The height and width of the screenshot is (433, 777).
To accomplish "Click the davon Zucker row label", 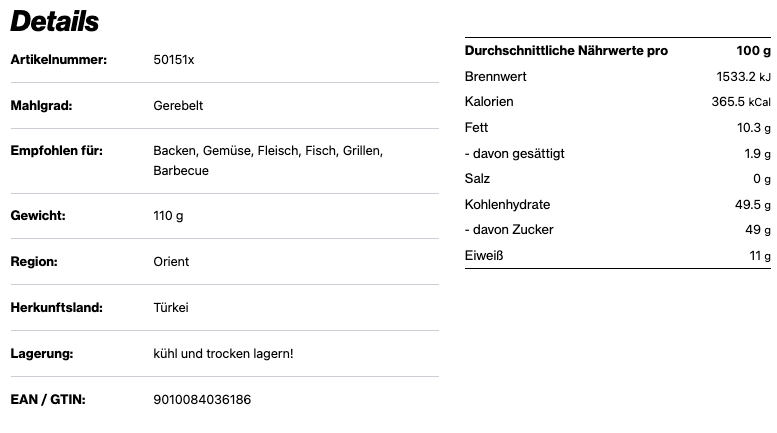I will point(509,230).
